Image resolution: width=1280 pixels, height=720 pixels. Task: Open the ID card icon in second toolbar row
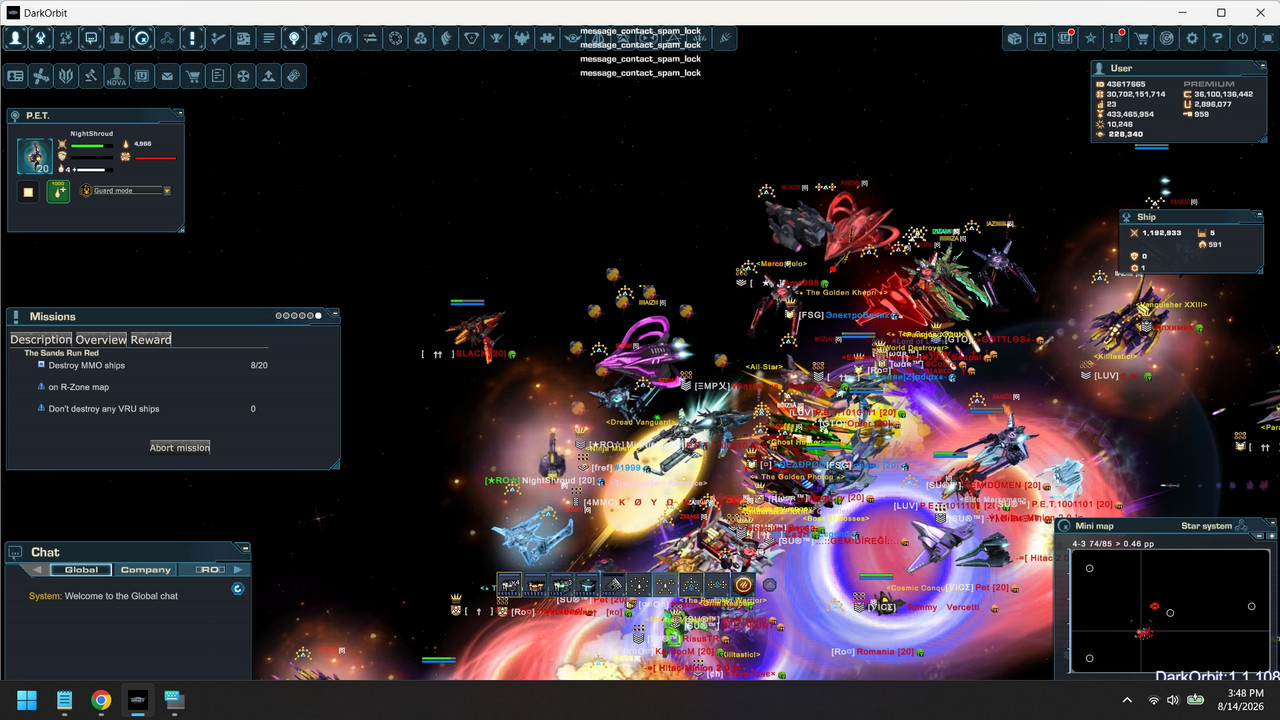[x=16, y=76]
